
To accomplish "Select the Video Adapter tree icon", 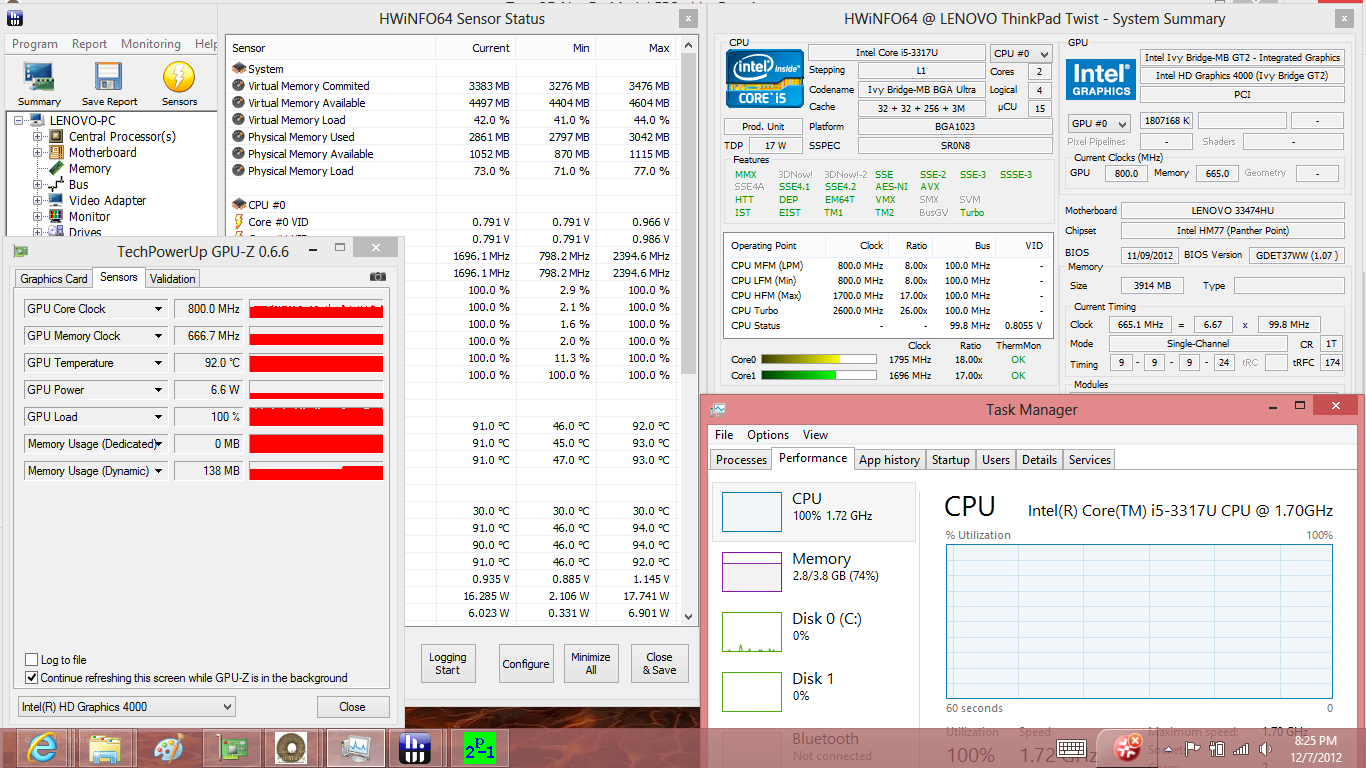I will pyautogui.click(x=58, y=201).
